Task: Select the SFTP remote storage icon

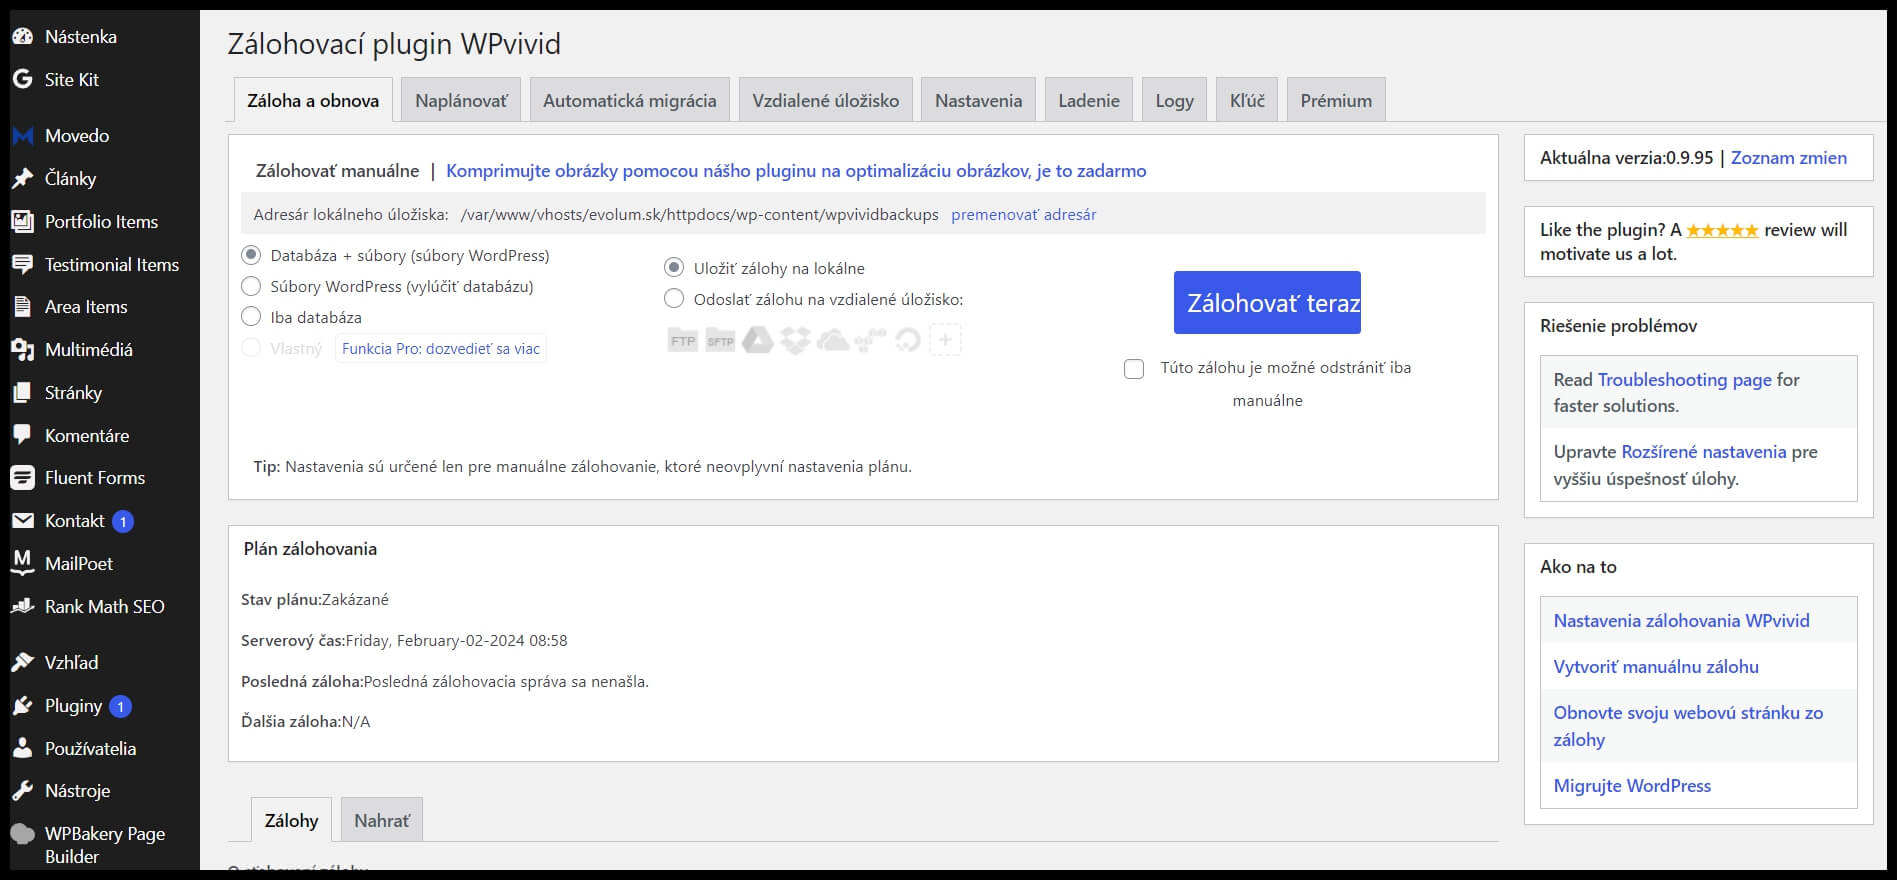Action: (720, 341)
